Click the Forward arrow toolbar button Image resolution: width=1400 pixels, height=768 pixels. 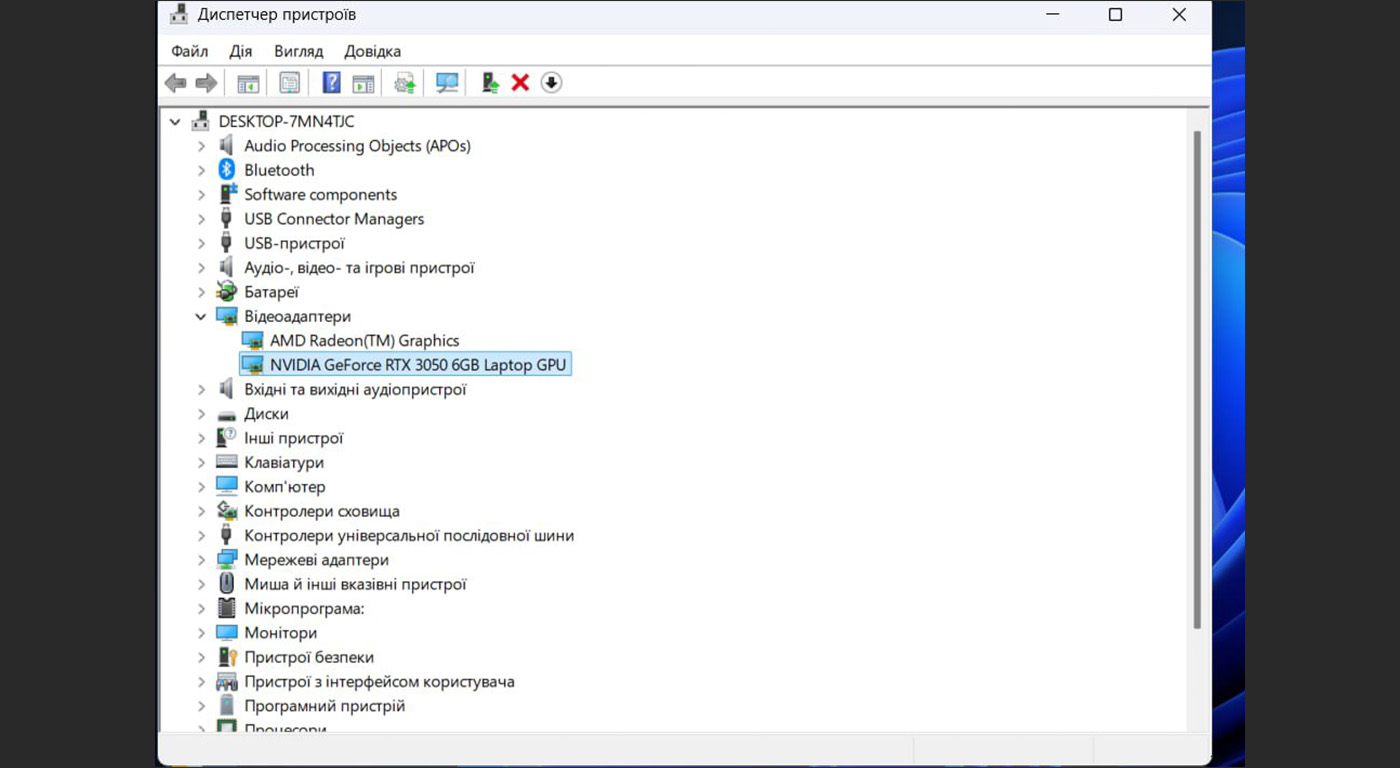pyautogui.click(x=206, y=83)
